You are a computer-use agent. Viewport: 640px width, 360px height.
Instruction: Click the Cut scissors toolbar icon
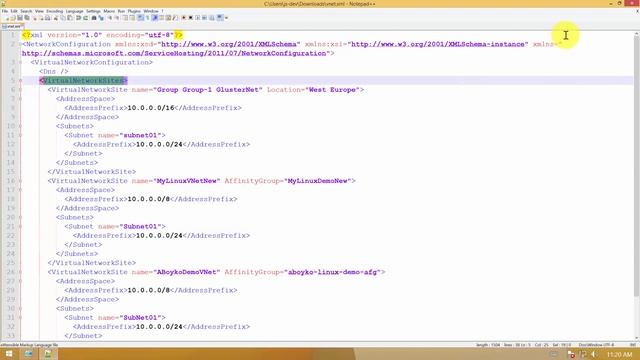click(56, 18)
